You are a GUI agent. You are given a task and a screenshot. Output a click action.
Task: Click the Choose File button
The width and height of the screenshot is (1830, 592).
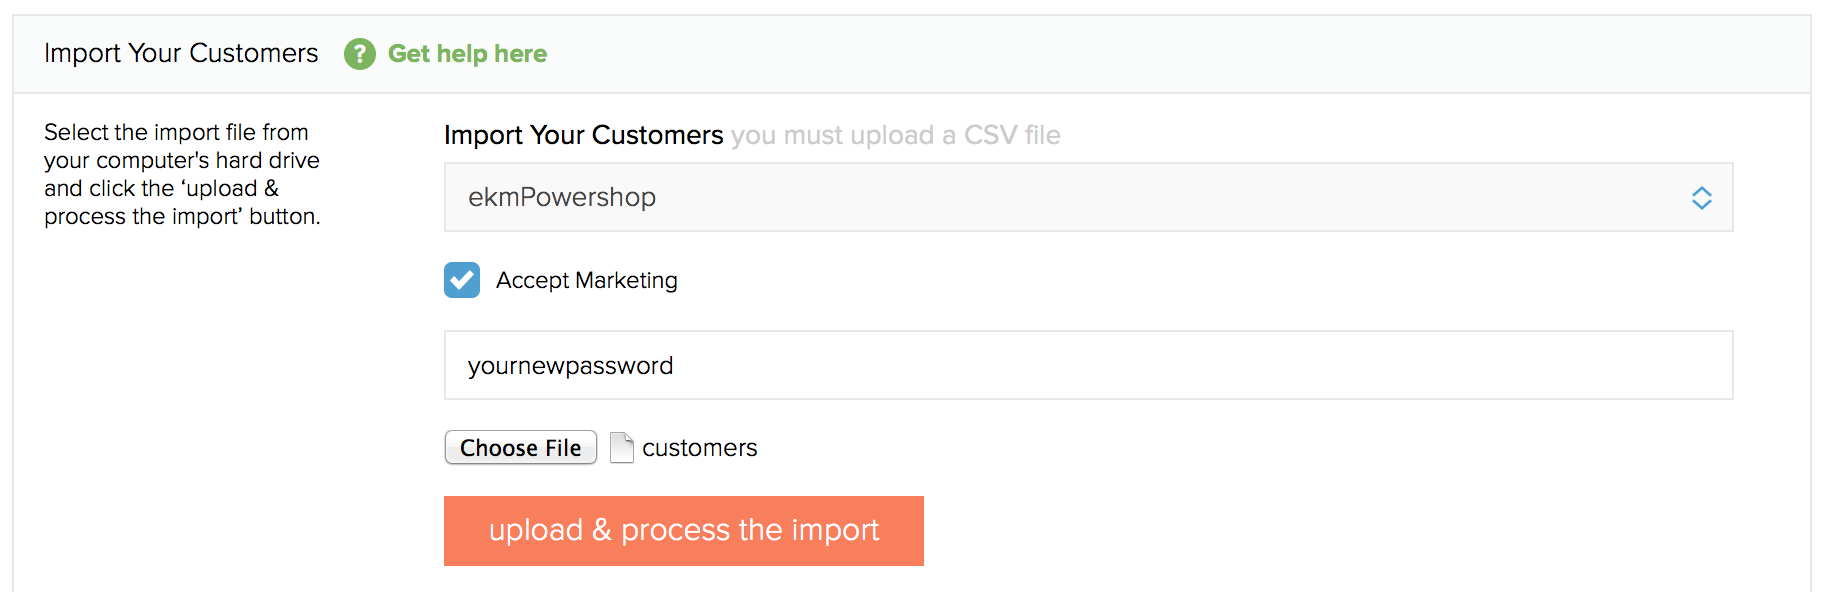coord(521,447)
